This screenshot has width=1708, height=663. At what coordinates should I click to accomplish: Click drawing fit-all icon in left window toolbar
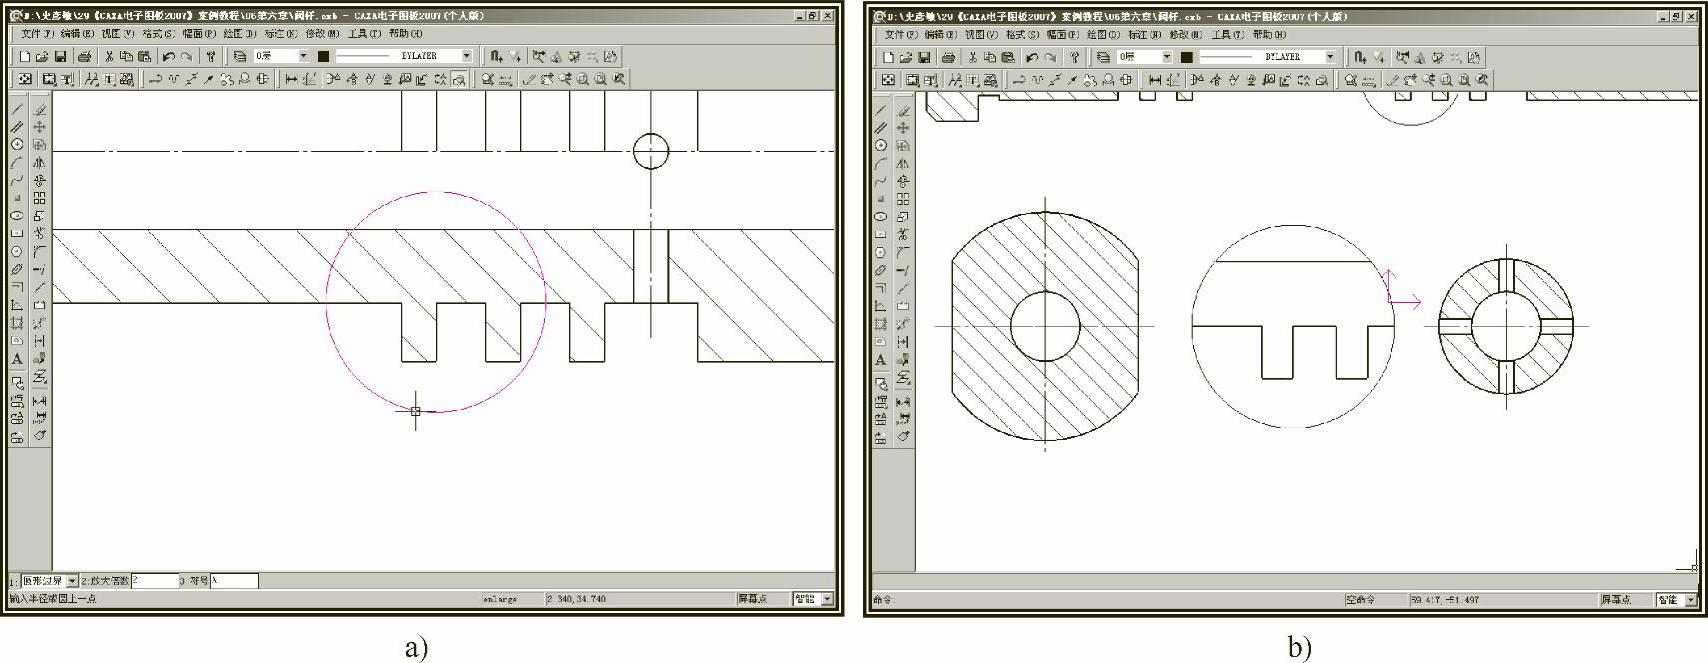tap(24, 79)
